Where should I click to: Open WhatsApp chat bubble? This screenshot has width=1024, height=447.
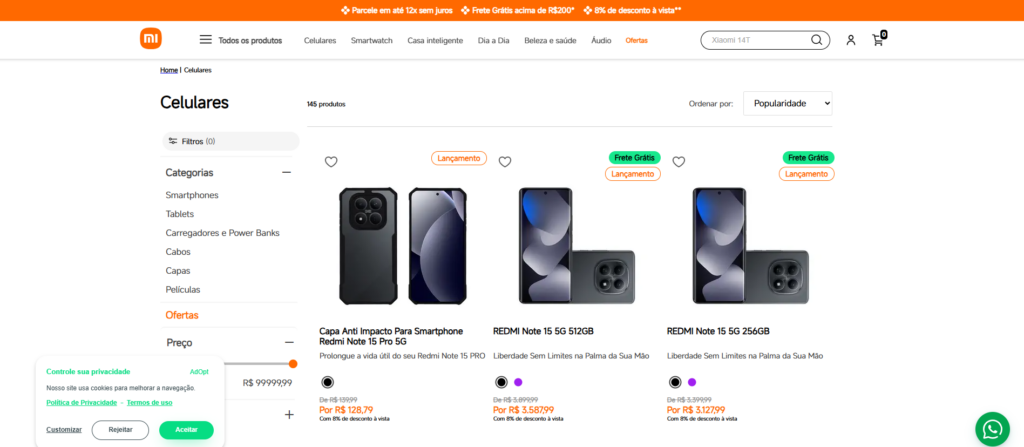[x=993, y=429]
